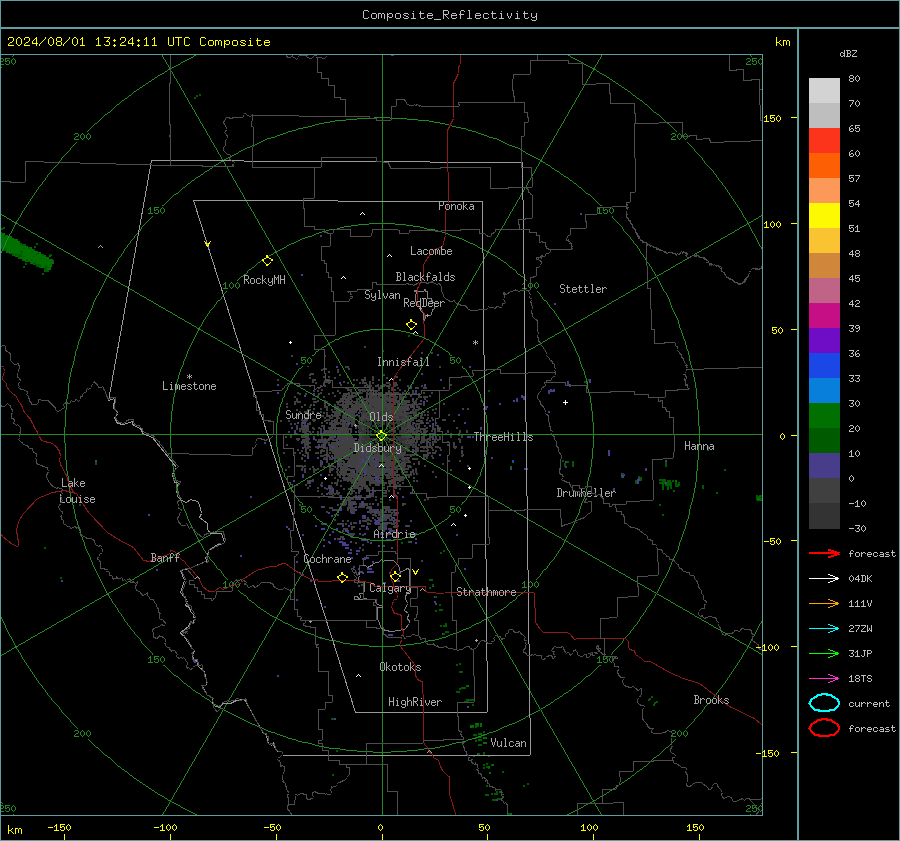
Task: Select the Banff label
Action: [165, 557]
